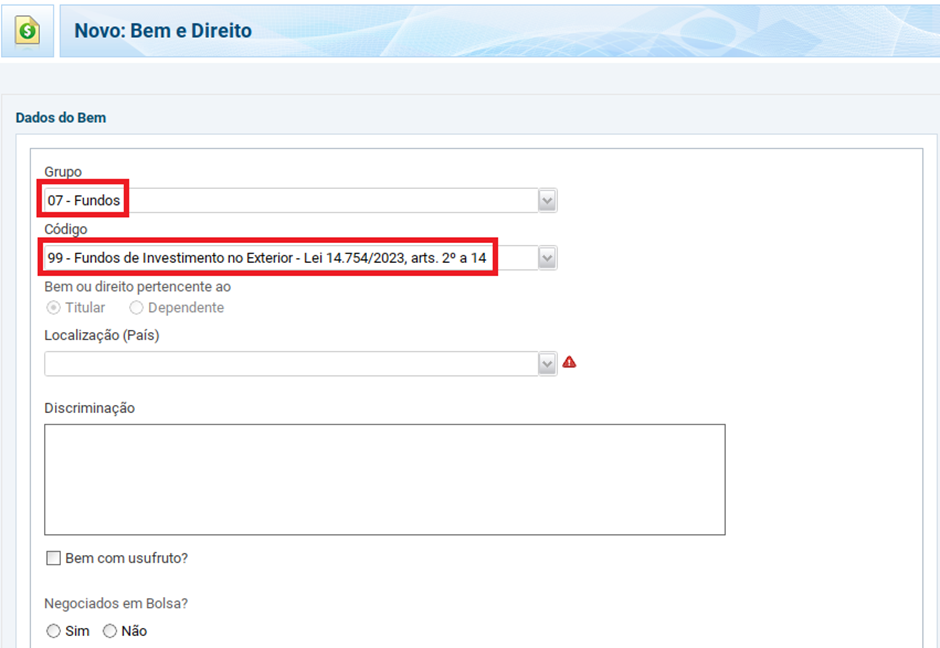Open the Localização (País) dropdown arrow

click(x=547, y=363)
